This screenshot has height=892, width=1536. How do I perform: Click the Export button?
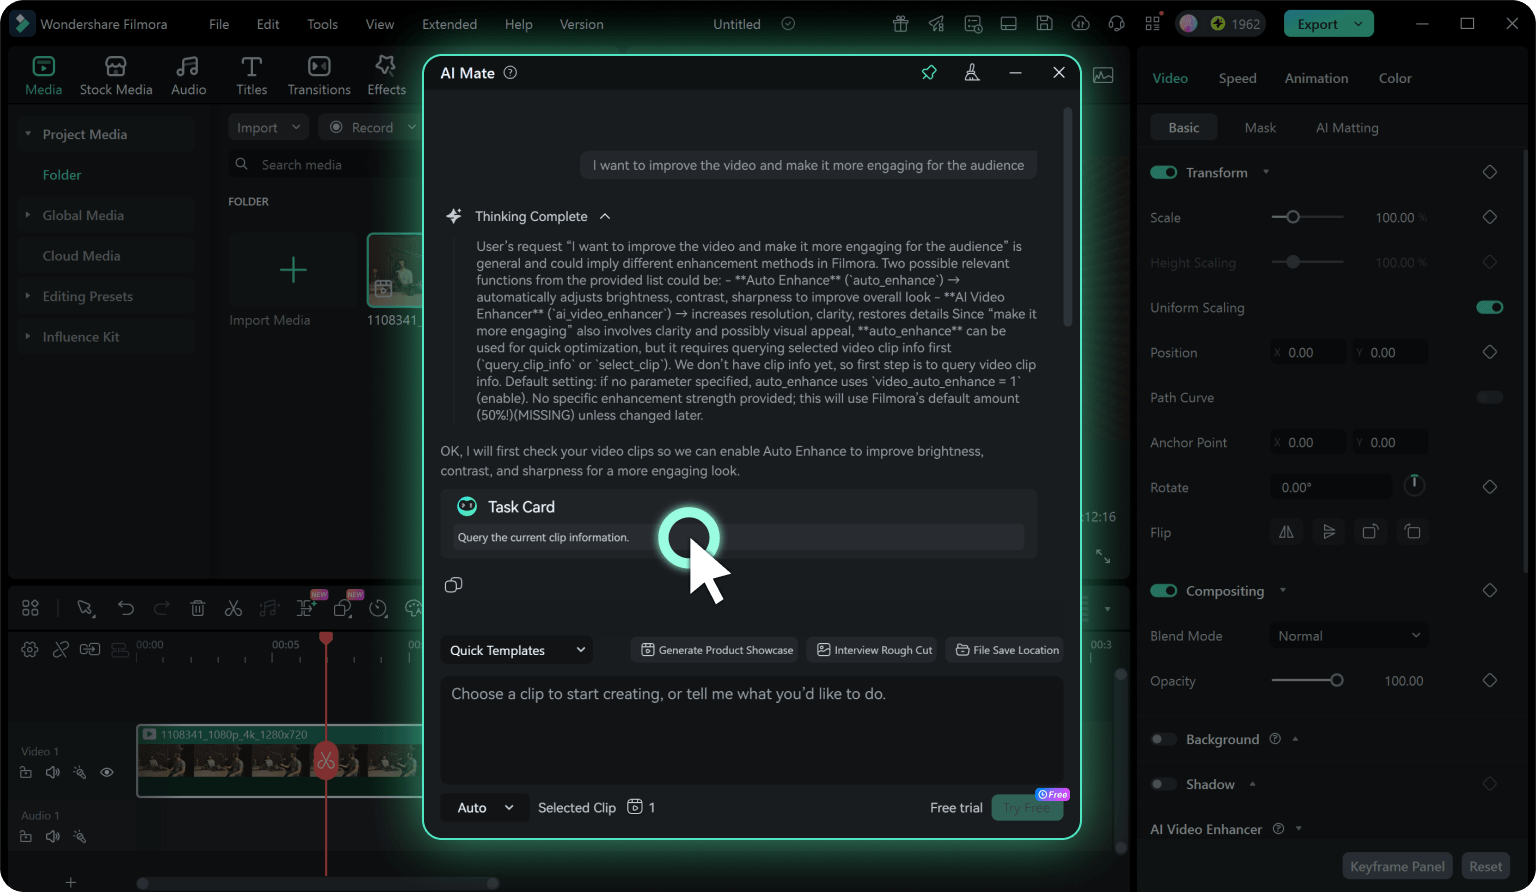(x=1317, y=24)
